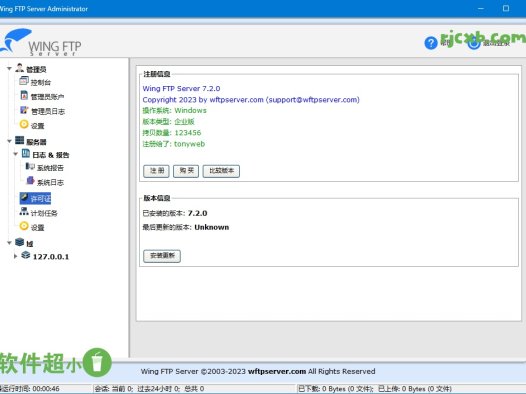Collapse the 服务器 tree node
Image resolution: width=526 pixels, height=394 pixels.
coord(9,141)
